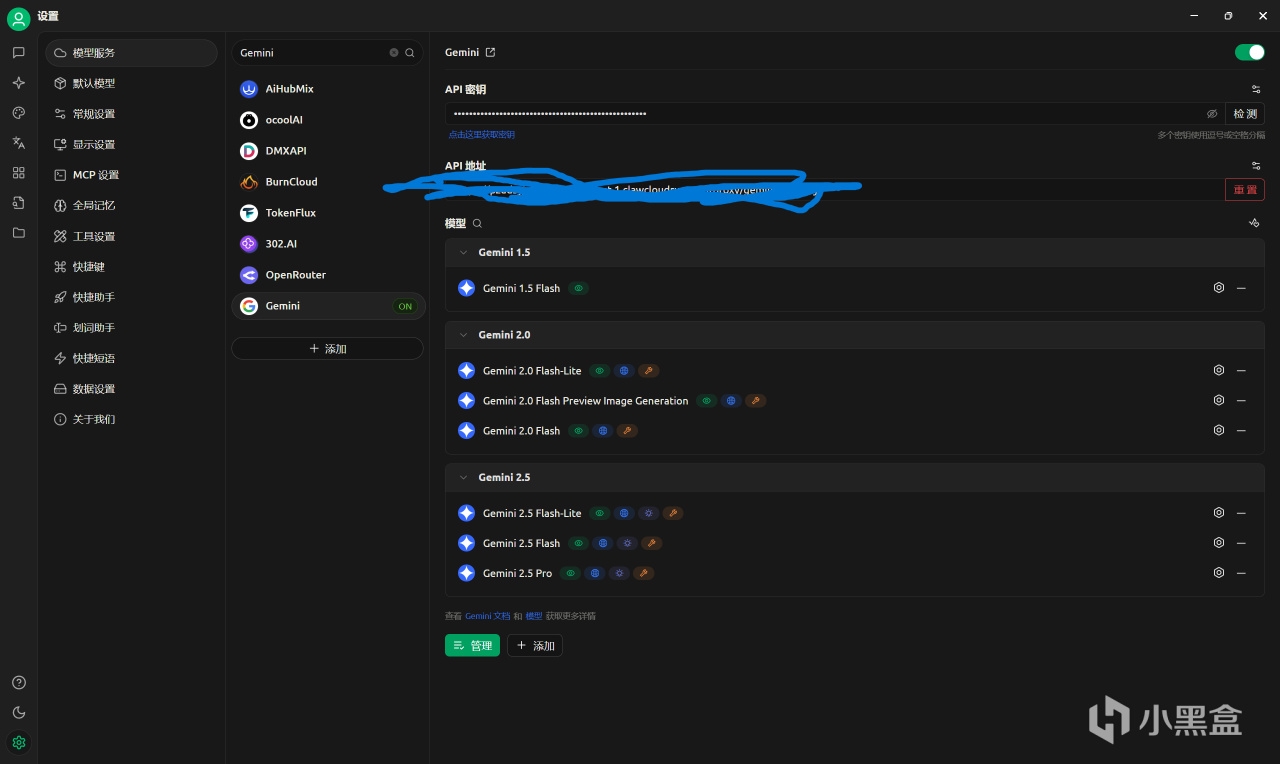
Task: Run the model health check icon
Action: click(x=1254, y=223)
